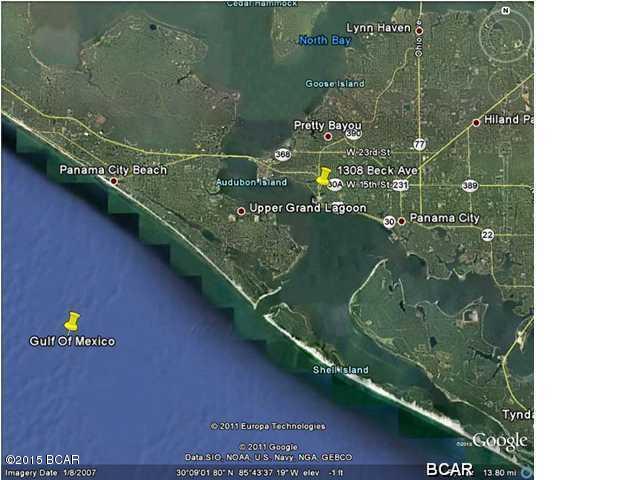Click the Panama City red place marker
Image resolution: width=640 pixels, height=480 pixels.
tap(402, 221)
